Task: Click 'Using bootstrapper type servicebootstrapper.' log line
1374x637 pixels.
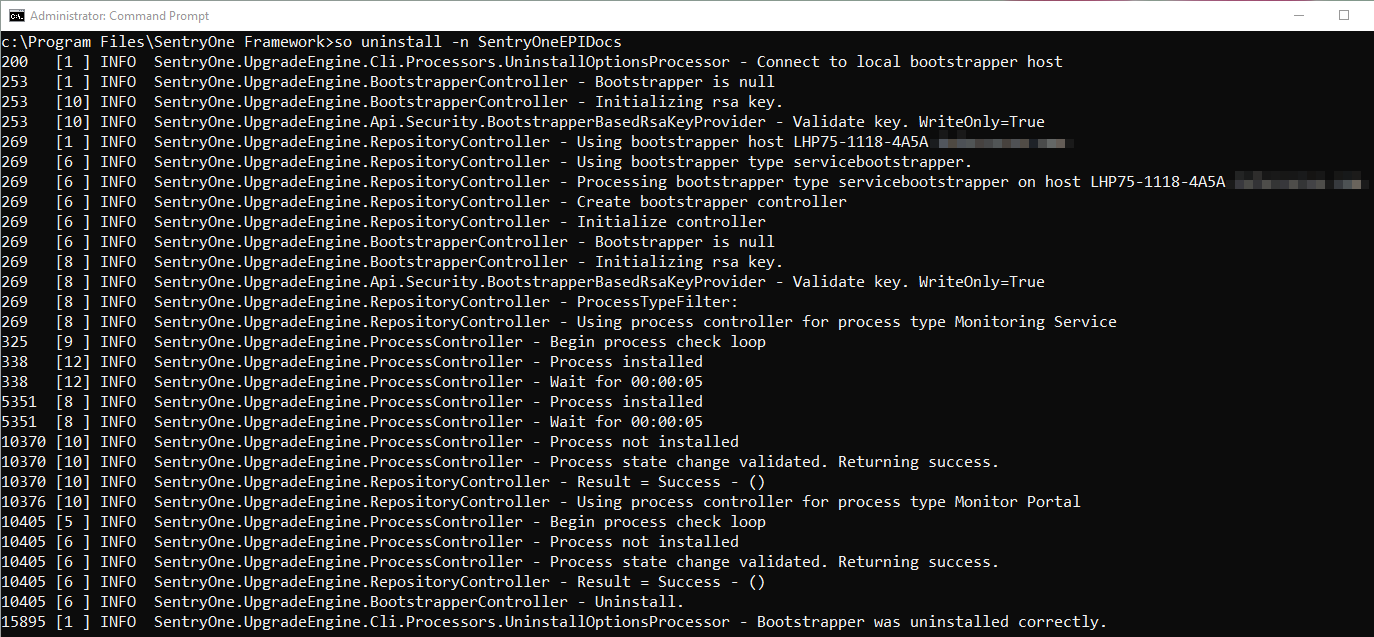Action: point(774,162)
